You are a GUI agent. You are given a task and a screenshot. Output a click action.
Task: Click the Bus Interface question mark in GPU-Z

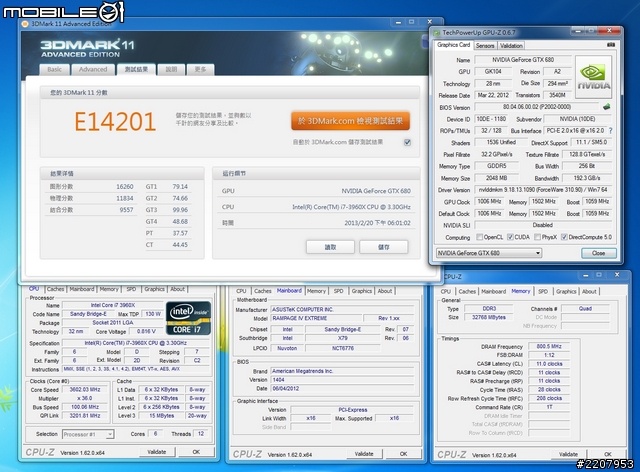(x=611, y=131)
